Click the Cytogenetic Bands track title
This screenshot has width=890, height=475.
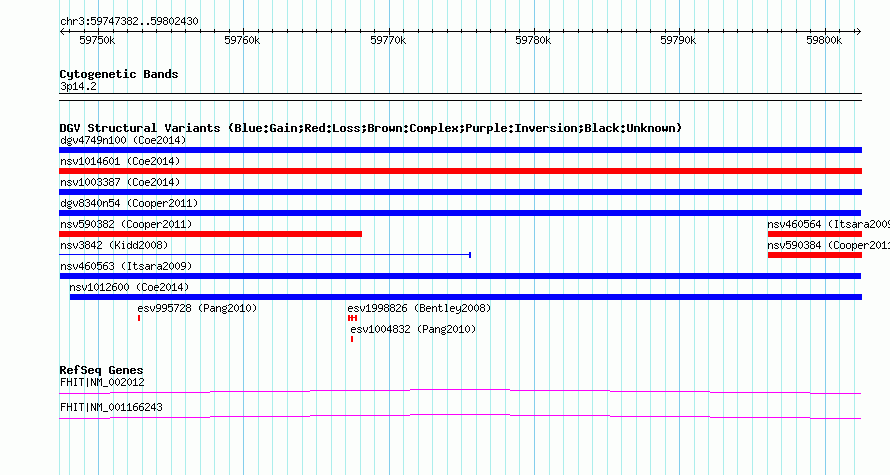[x=119, y=74]
